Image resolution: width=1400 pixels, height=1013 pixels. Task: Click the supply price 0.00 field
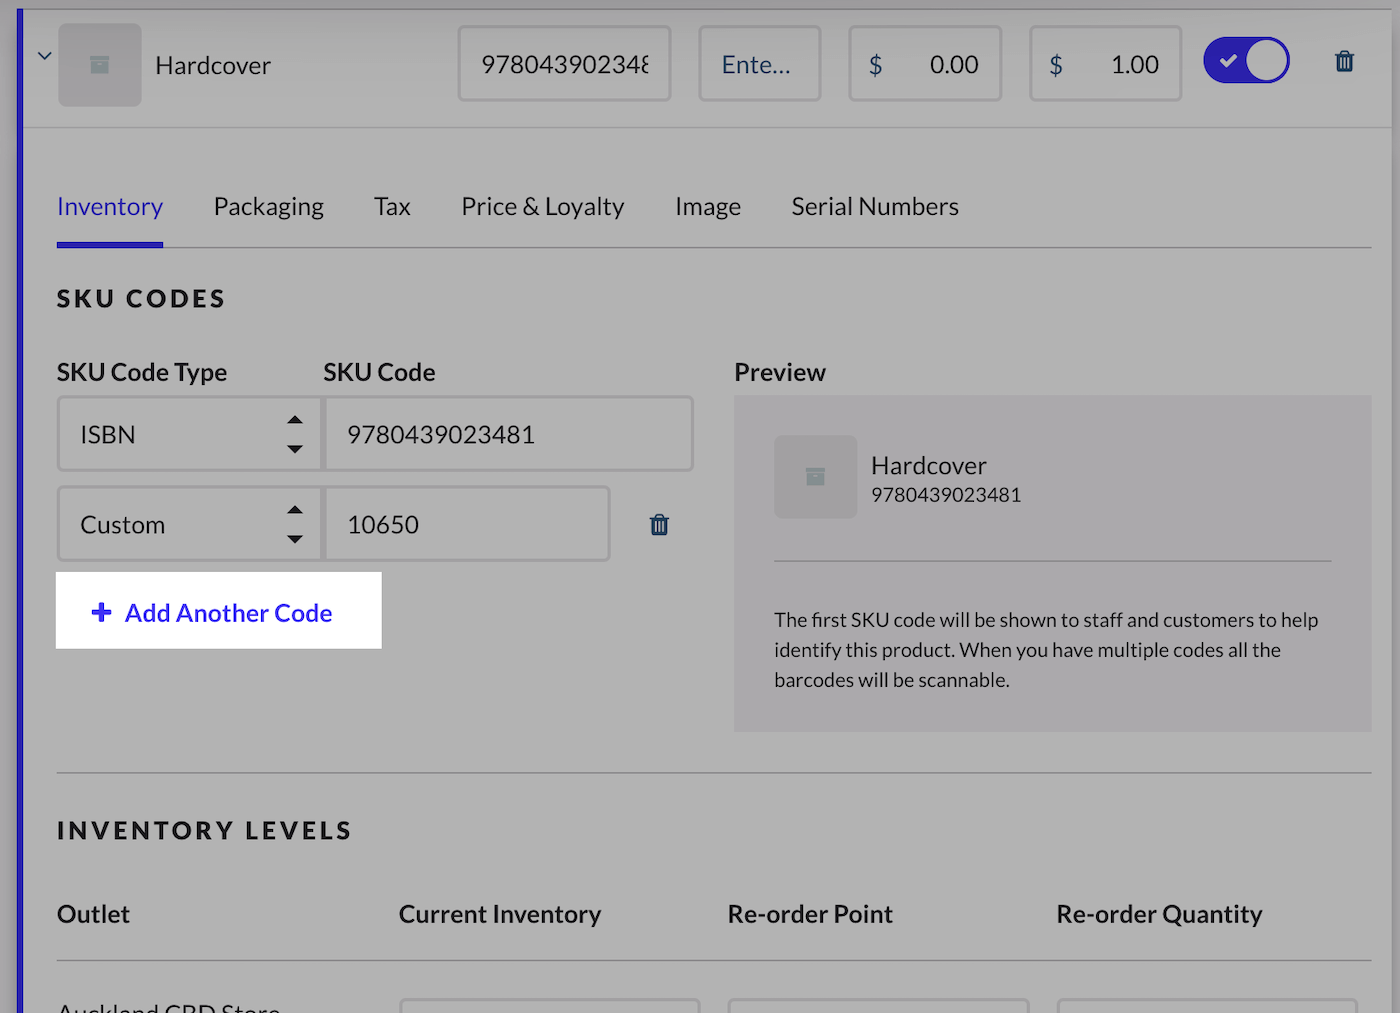tap(925, 65)
